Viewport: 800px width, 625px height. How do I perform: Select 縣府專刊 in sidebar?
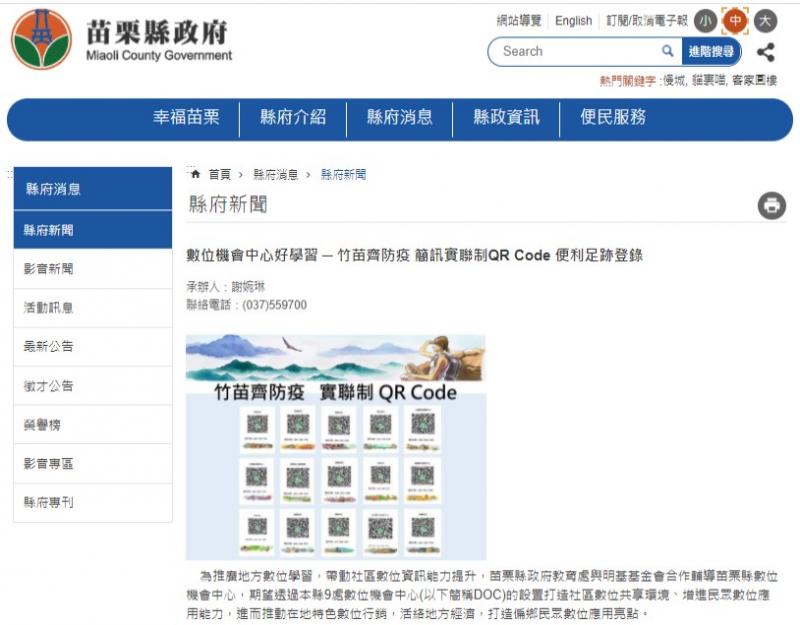[x=93, y=503]
